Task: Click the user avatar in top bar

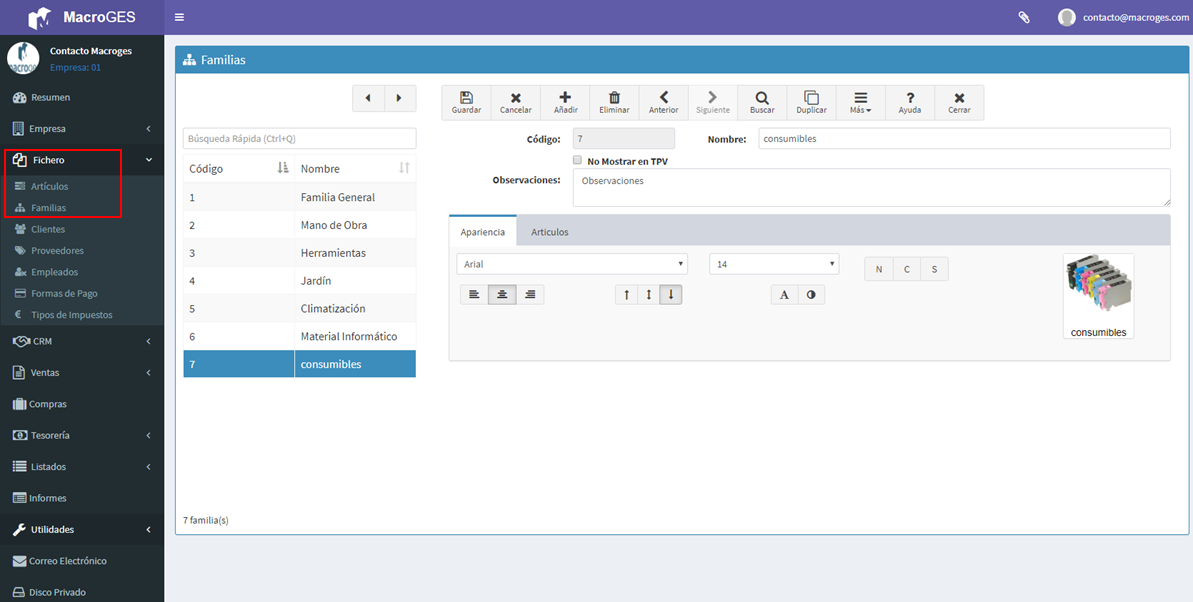Action: pos(1067,17)
